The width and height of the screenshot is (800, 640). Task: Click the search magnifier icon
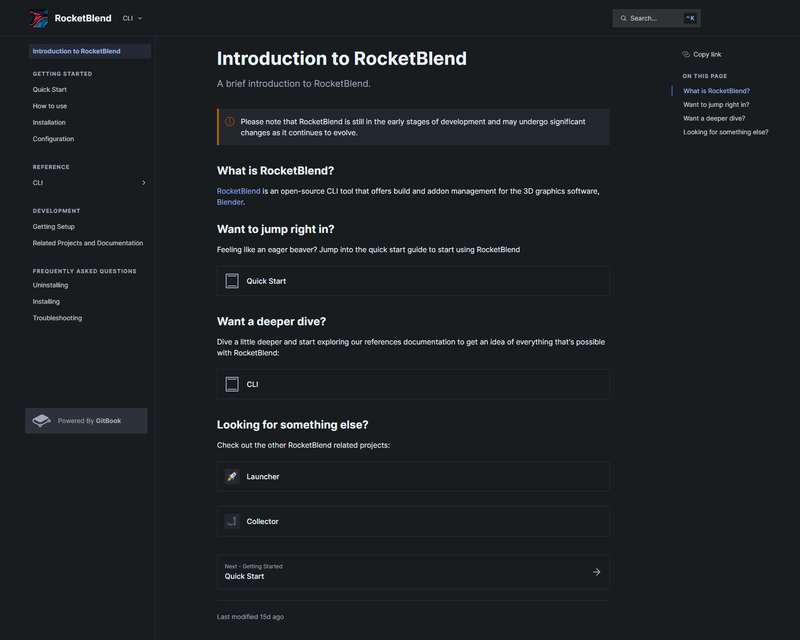(623, 18)
